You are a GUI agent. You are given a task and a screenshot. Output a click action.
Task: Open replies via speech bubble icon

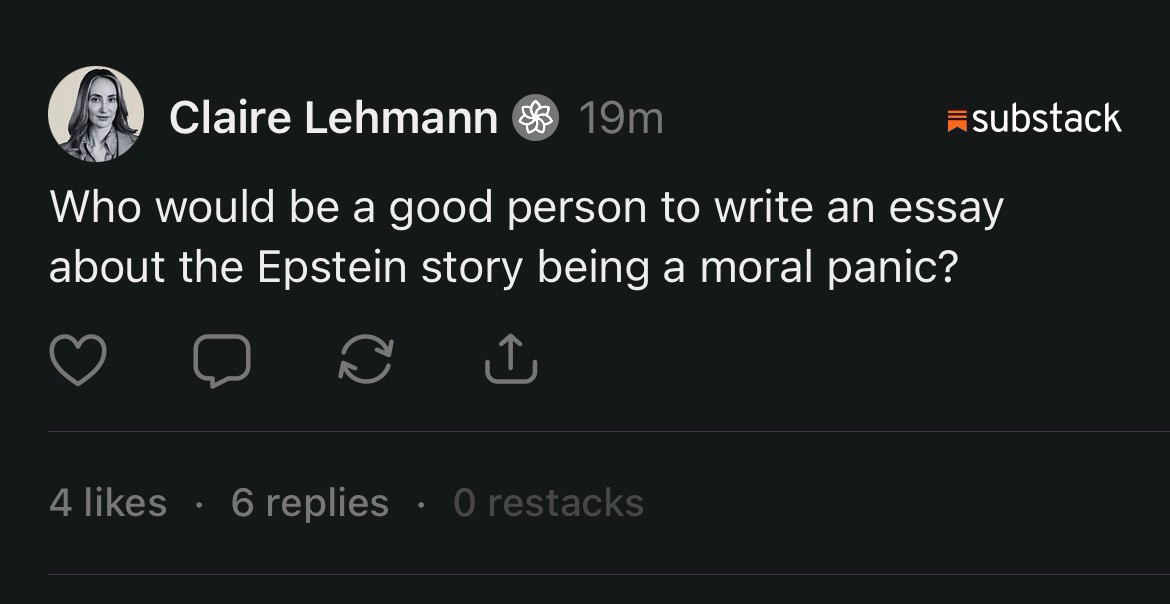click(x=221, y=360)
